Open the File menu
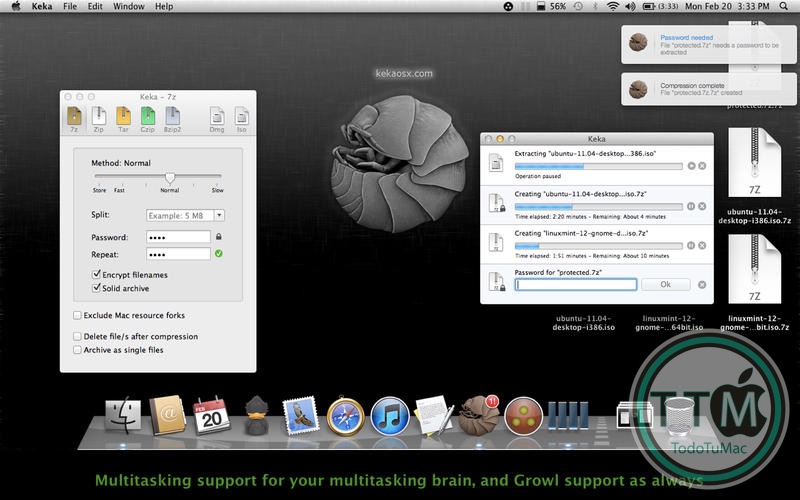 [70, 6]
